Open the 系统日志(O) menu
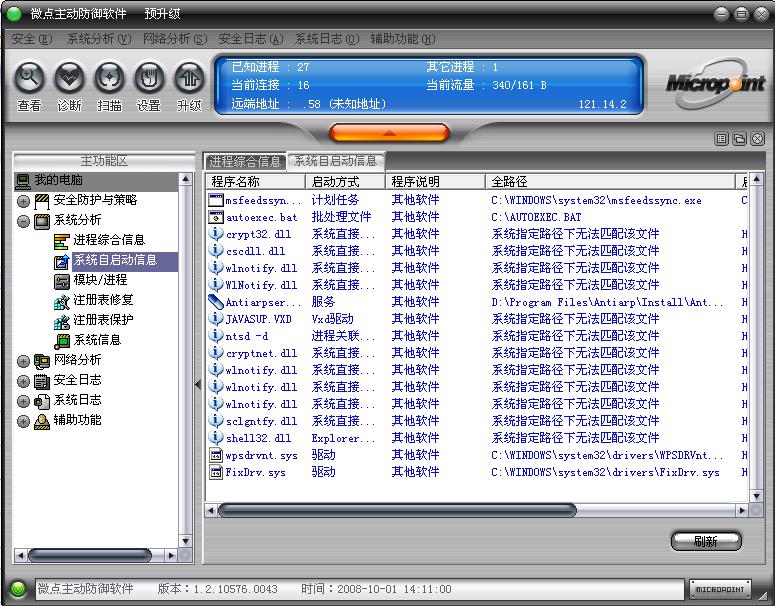775x606 pixels. tap(327, 39)
